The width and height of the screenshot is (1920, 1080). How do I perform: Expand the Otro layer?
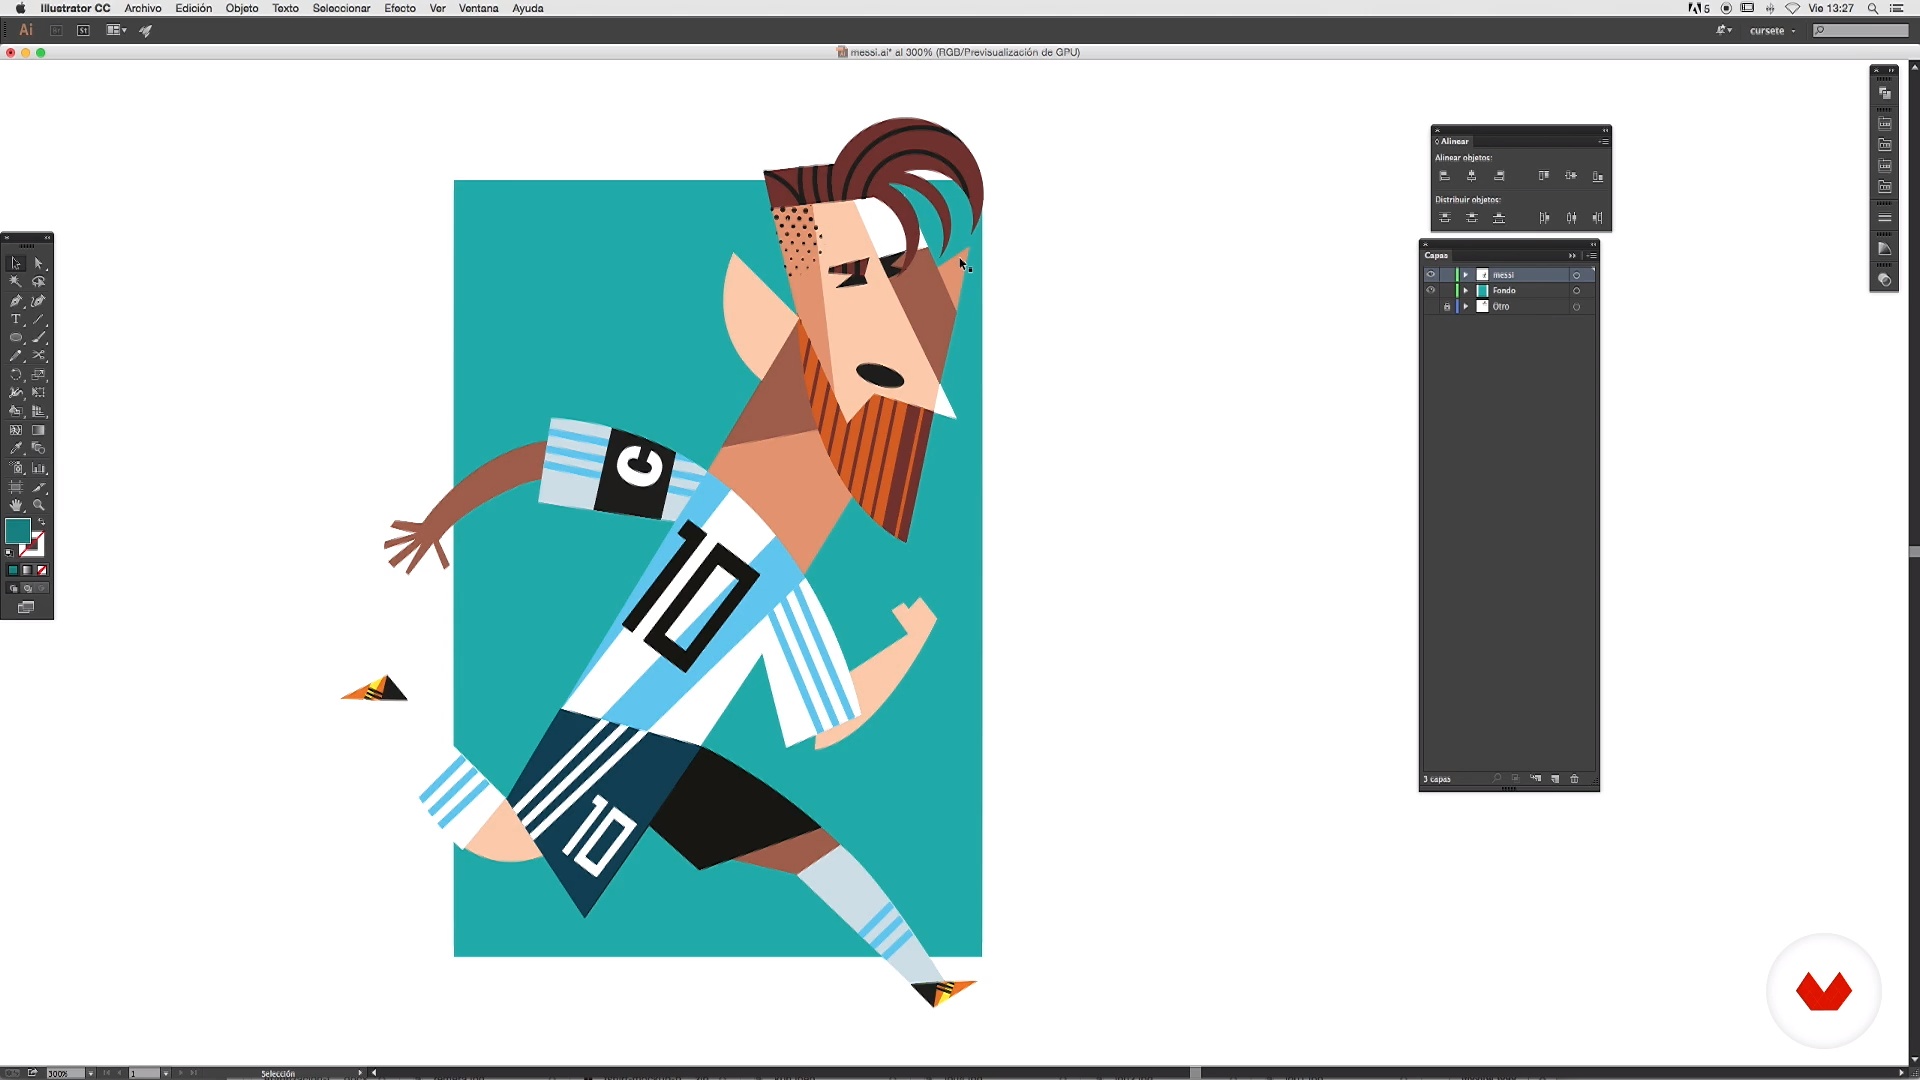coord(1466,307)
